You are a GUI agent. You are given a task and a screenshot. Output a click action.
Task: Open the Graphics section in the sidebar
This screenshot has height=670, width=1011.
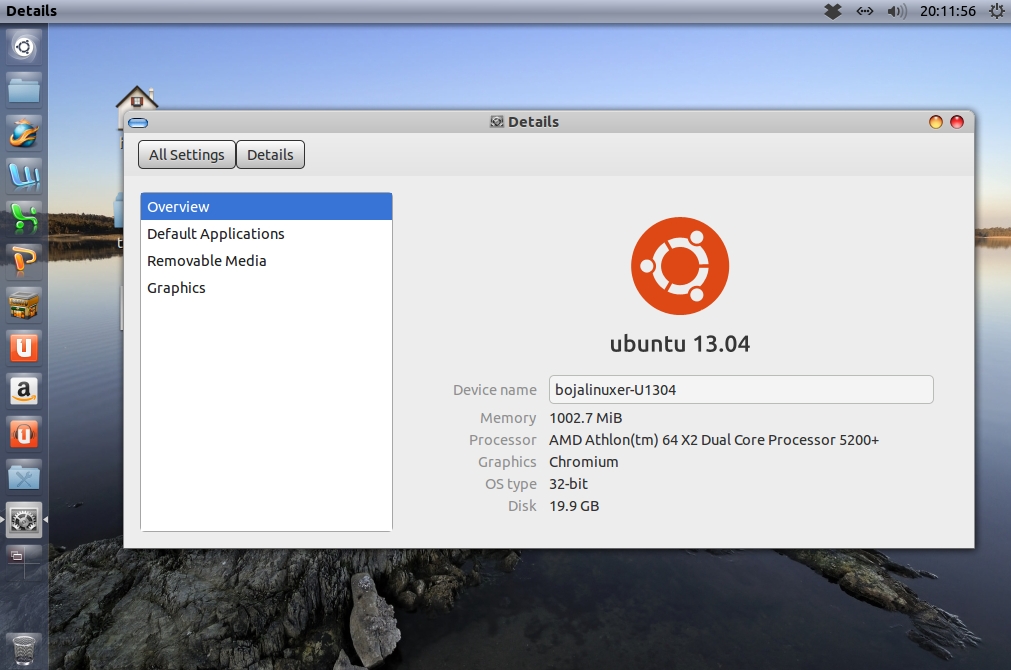point(176,287)
